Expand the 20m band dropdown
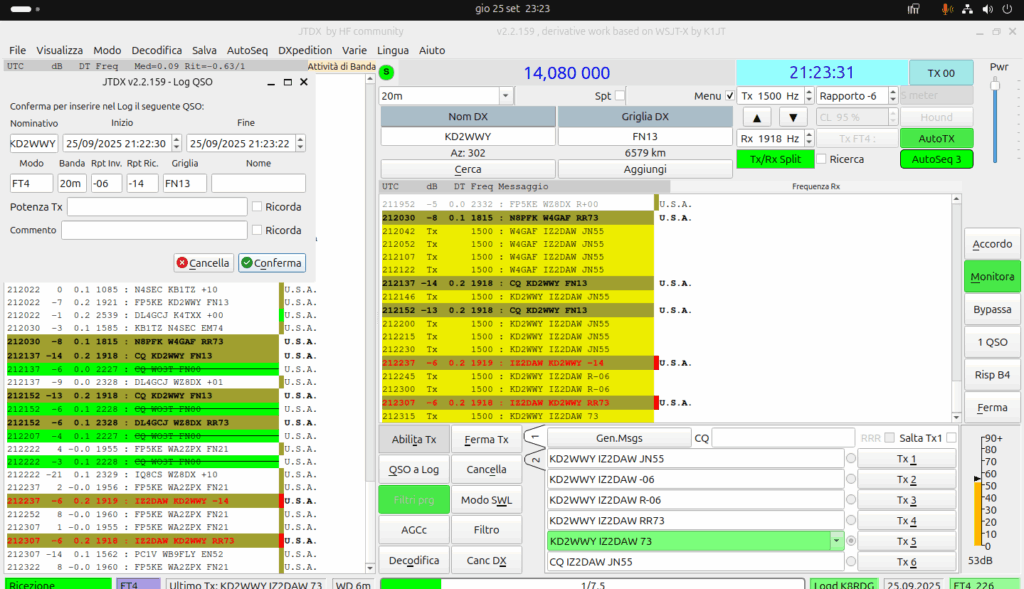 click(x=505, y=96)
